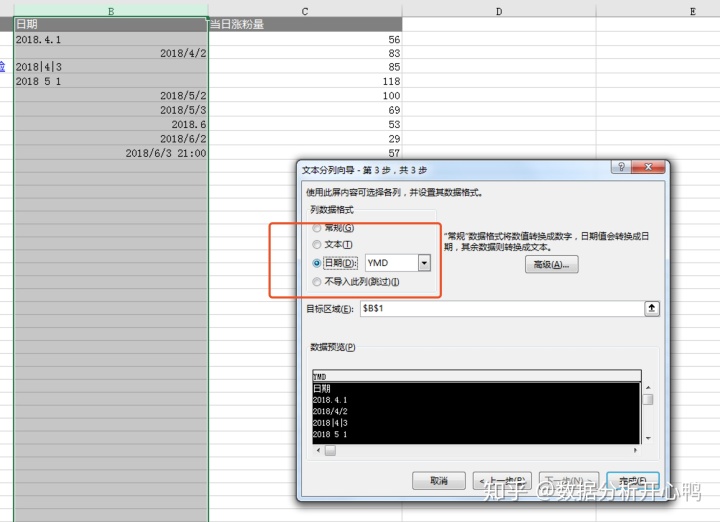The width and height of the screenshot is (720, 522).
Task: Click the cell with value 53
Action: [305, 124]
